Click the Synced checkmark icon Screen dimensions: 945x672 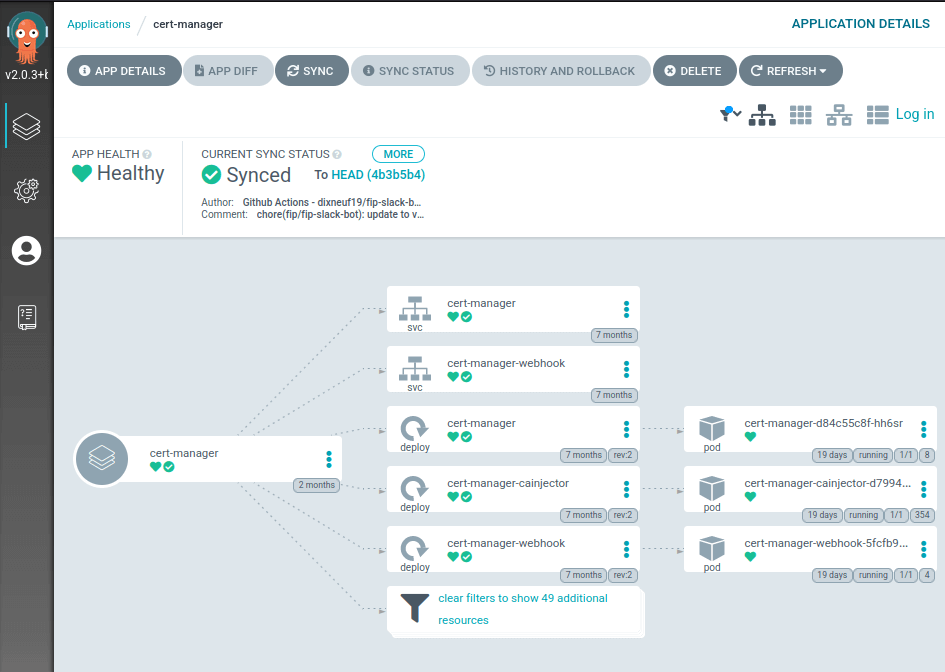211,175
